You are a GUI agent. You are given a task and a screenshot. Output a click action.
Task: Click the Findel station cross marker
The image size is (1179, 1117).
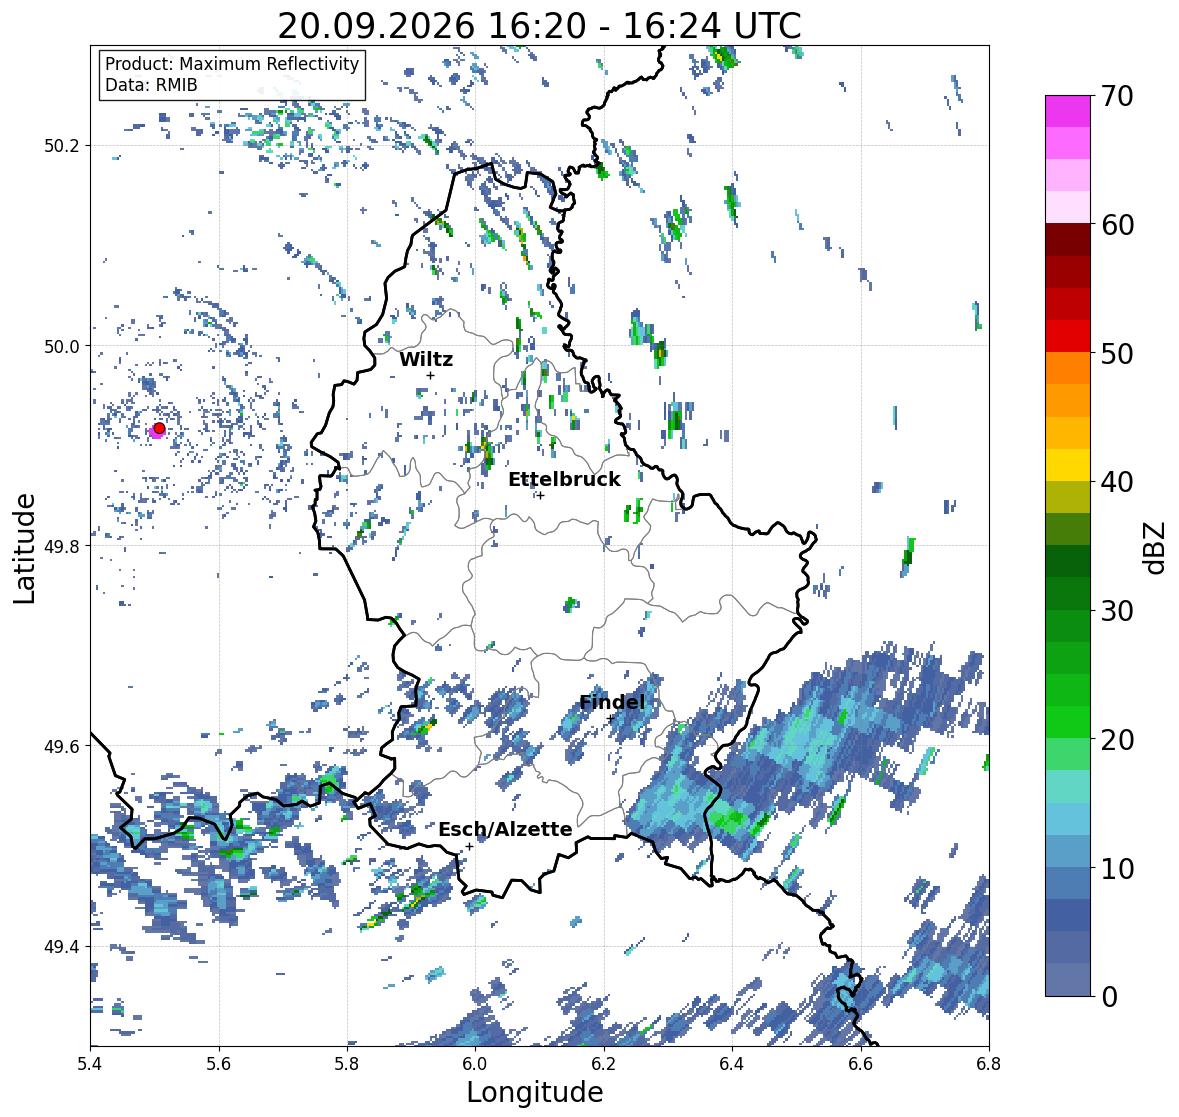pos(610,718)
